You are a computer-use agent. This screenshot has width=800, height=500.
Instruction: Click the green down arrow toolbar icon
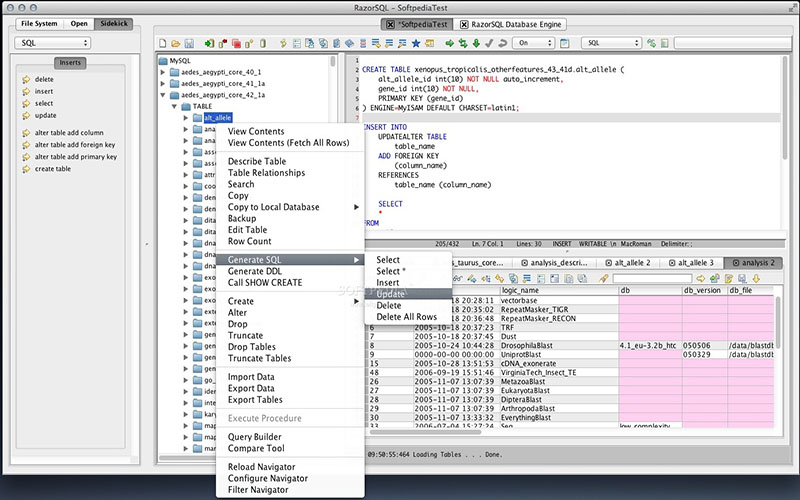pyautogui.click(x=476, y=43)
